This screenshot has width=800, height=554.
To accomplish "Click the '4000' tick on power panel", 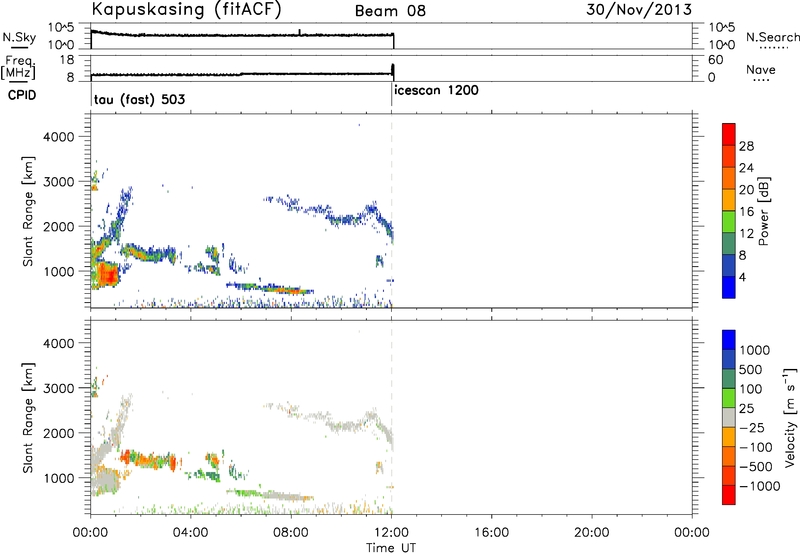I will click(58, 137).
